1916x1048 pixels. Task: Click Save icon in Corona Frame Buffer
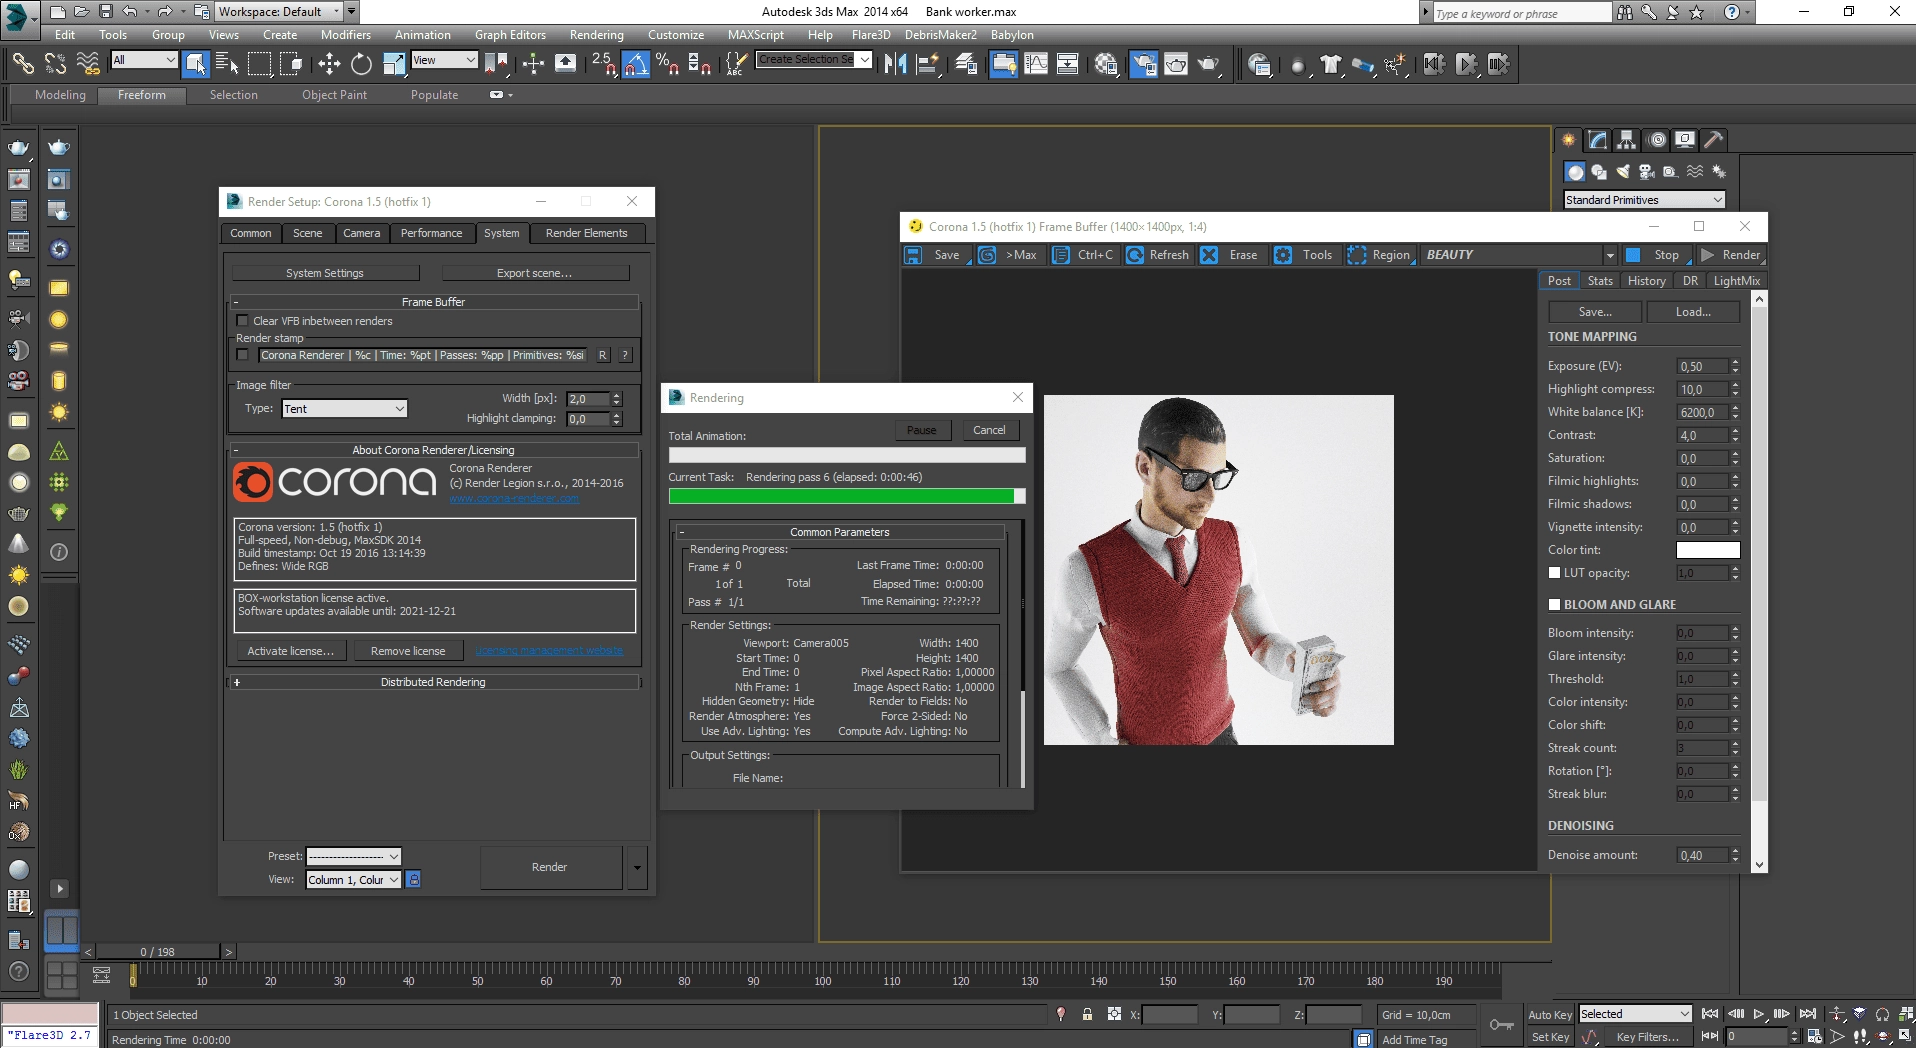(913, 255)
